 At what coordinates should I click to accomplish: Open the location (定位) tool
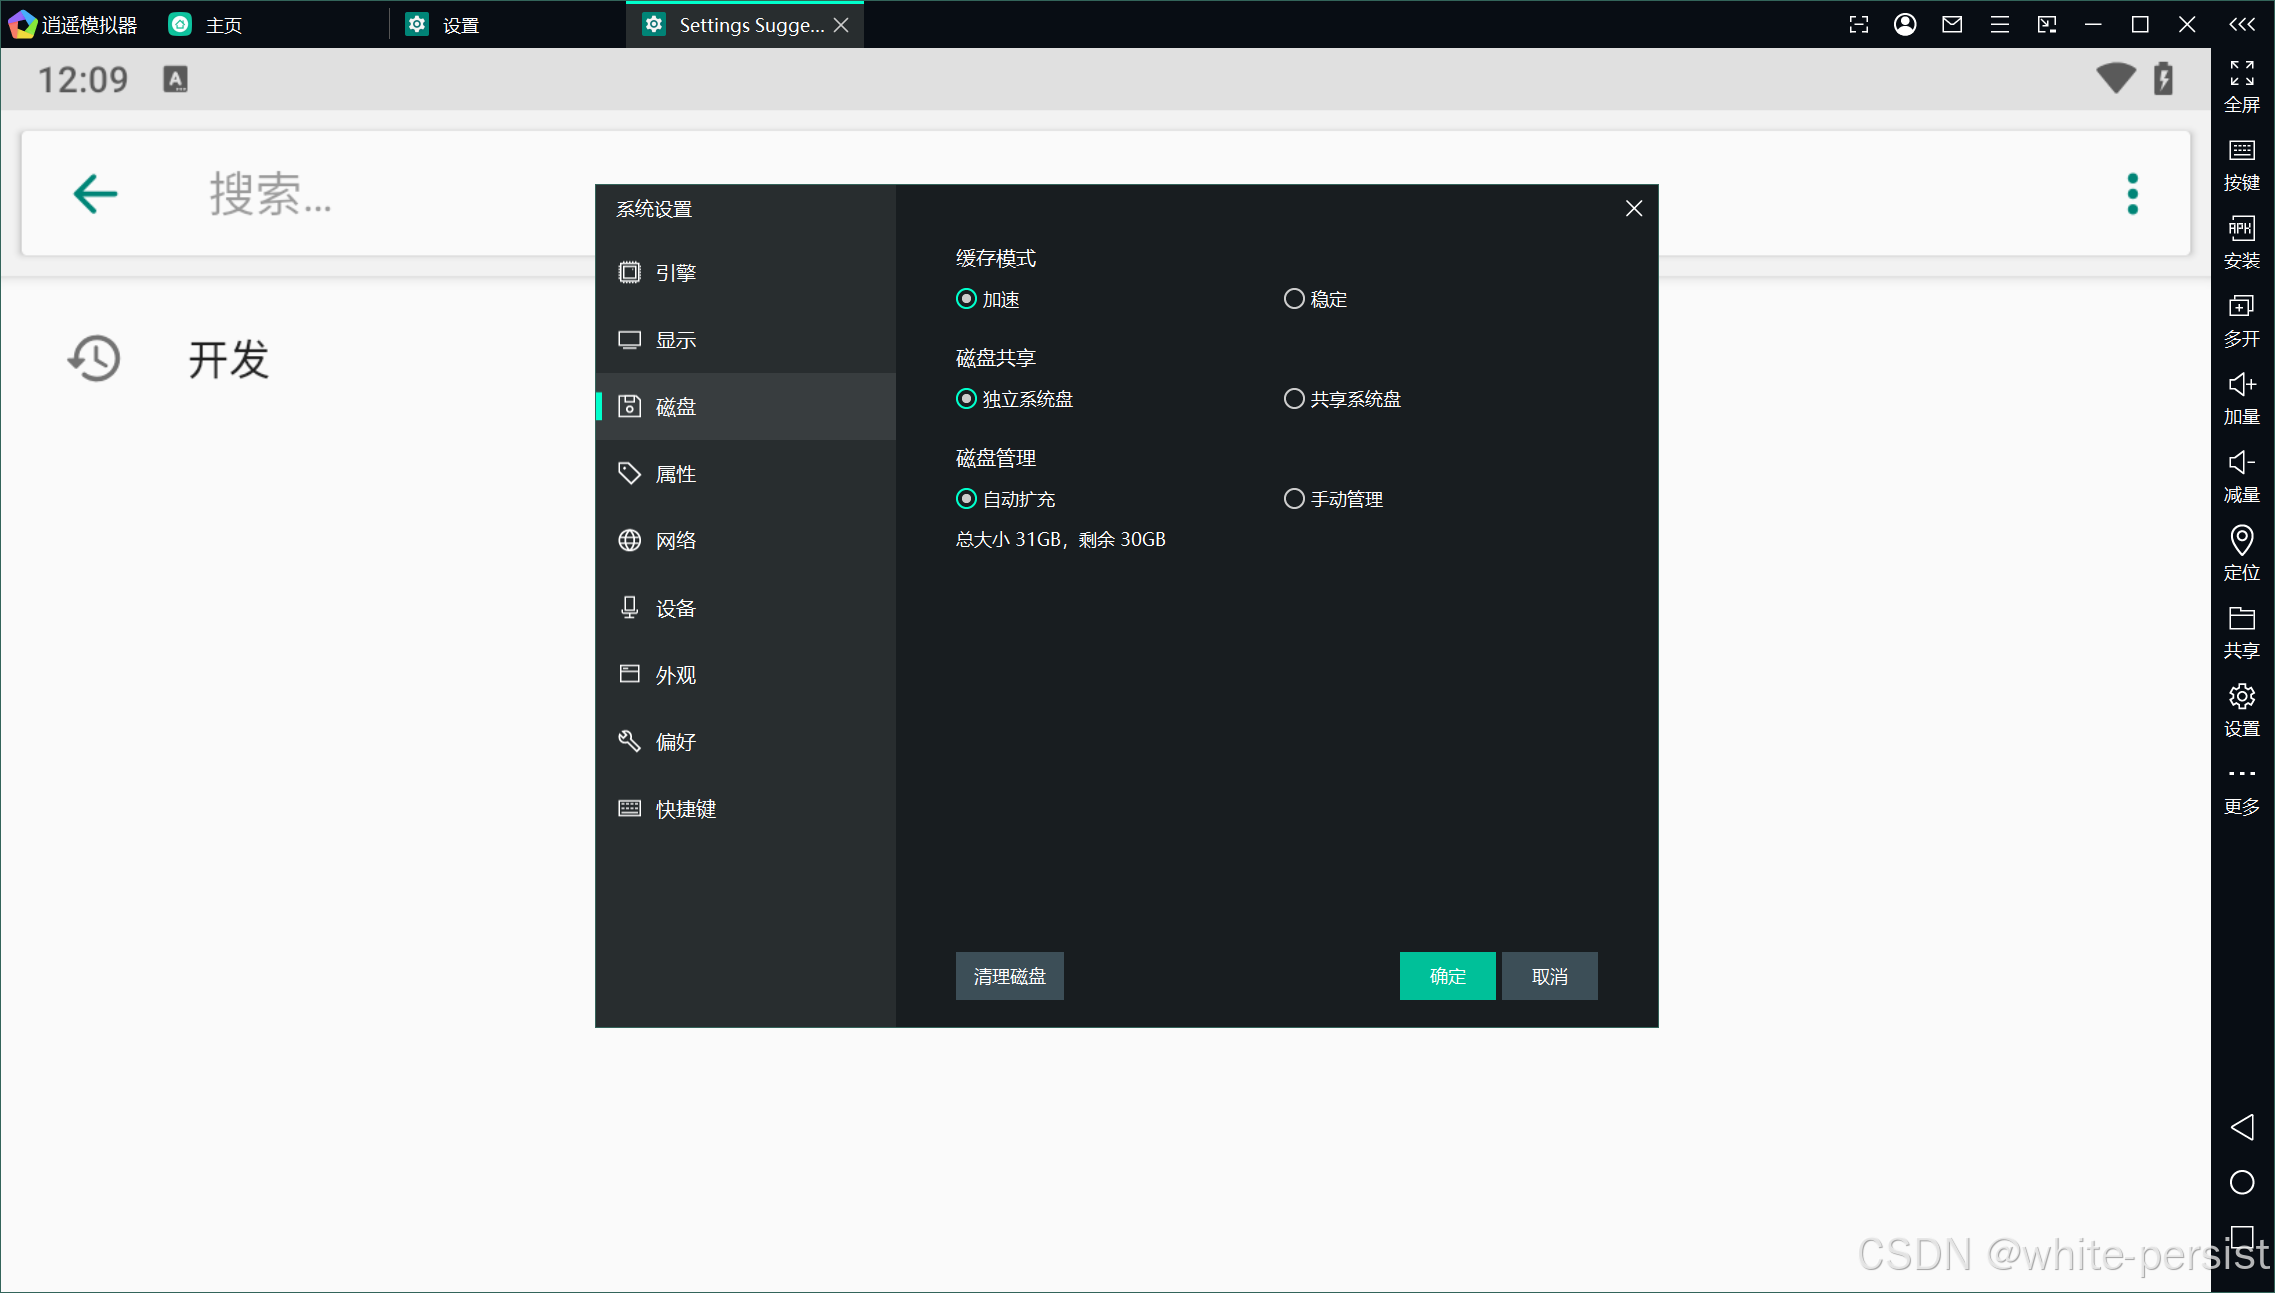[x=2241, y=553]
